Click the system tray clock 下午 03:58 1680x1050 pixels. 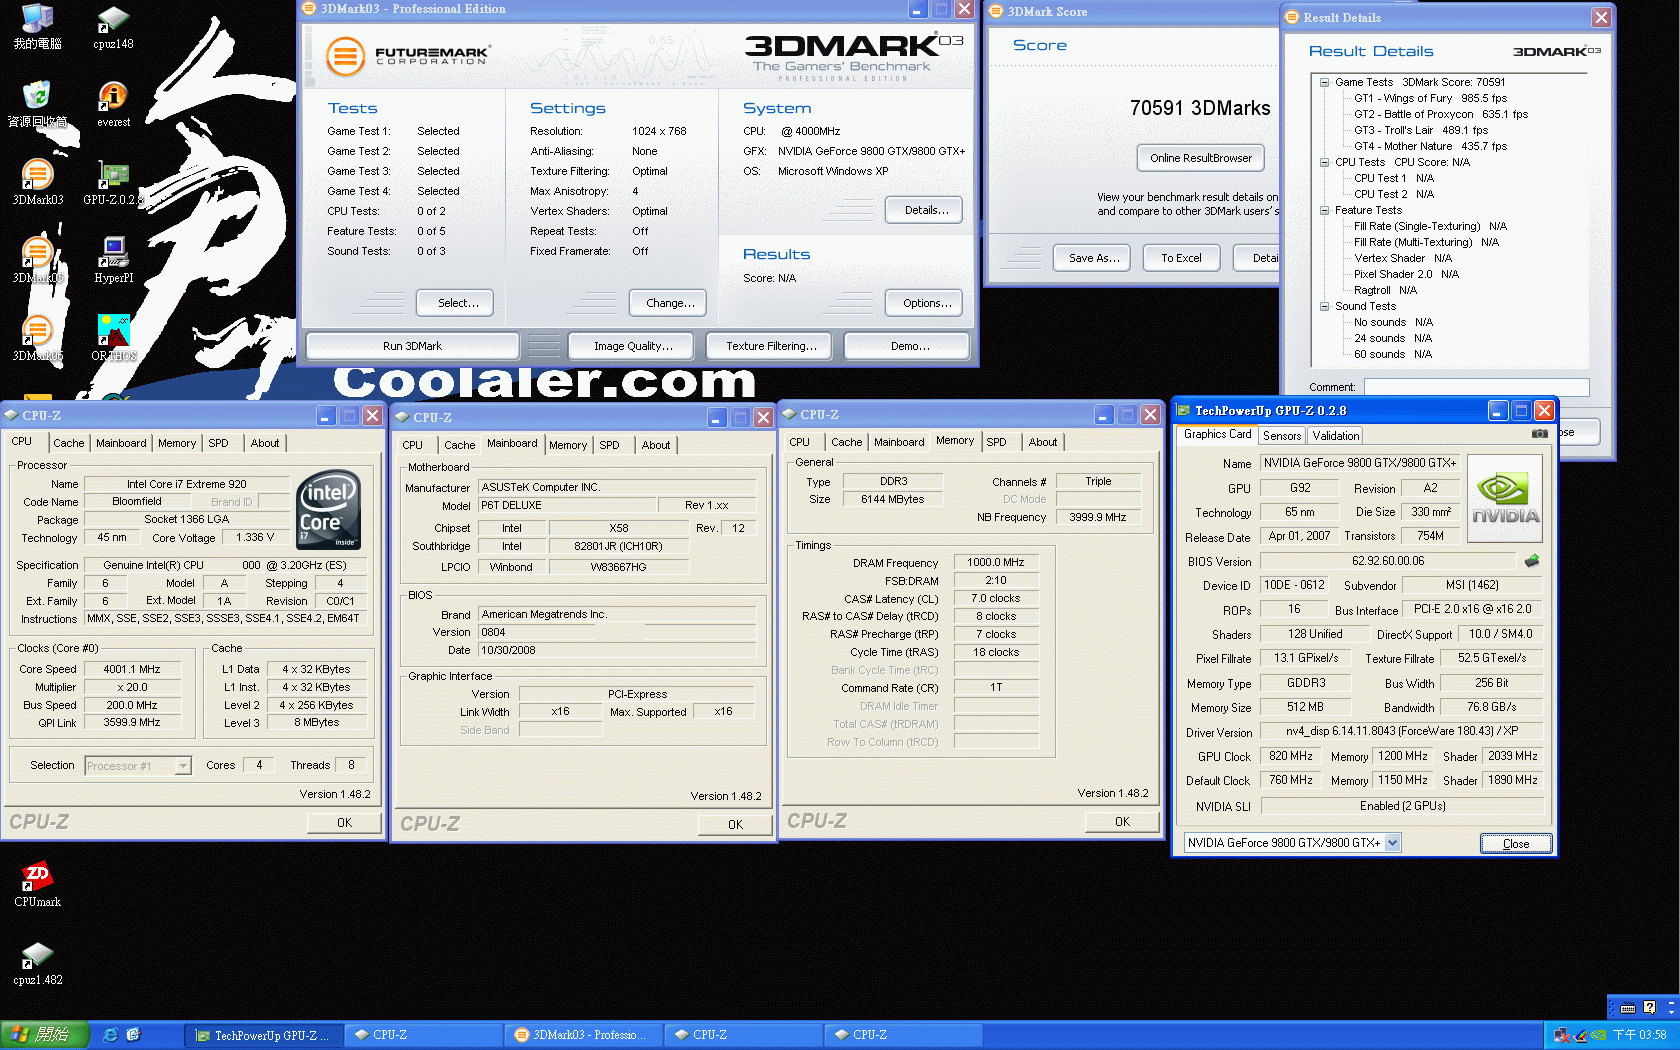coord(1639,1035)
